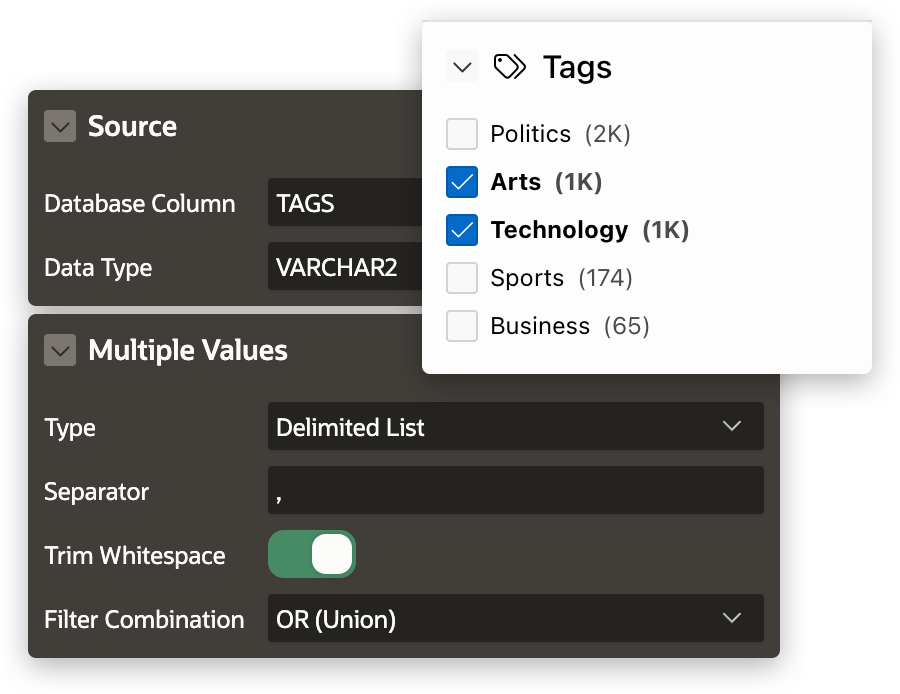Viewport: 900px width, 694px height.
Task: Click the tag icon beside Tags
Action: pos(510,67)
